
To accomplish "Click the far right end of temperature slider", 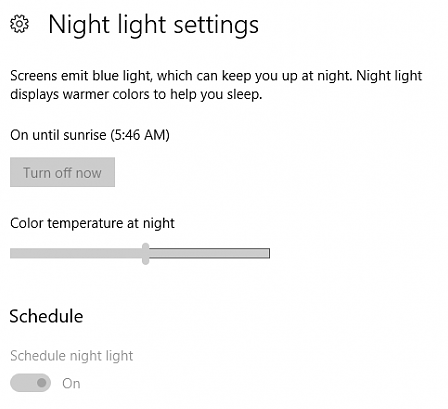I will [x=267, y=254].
